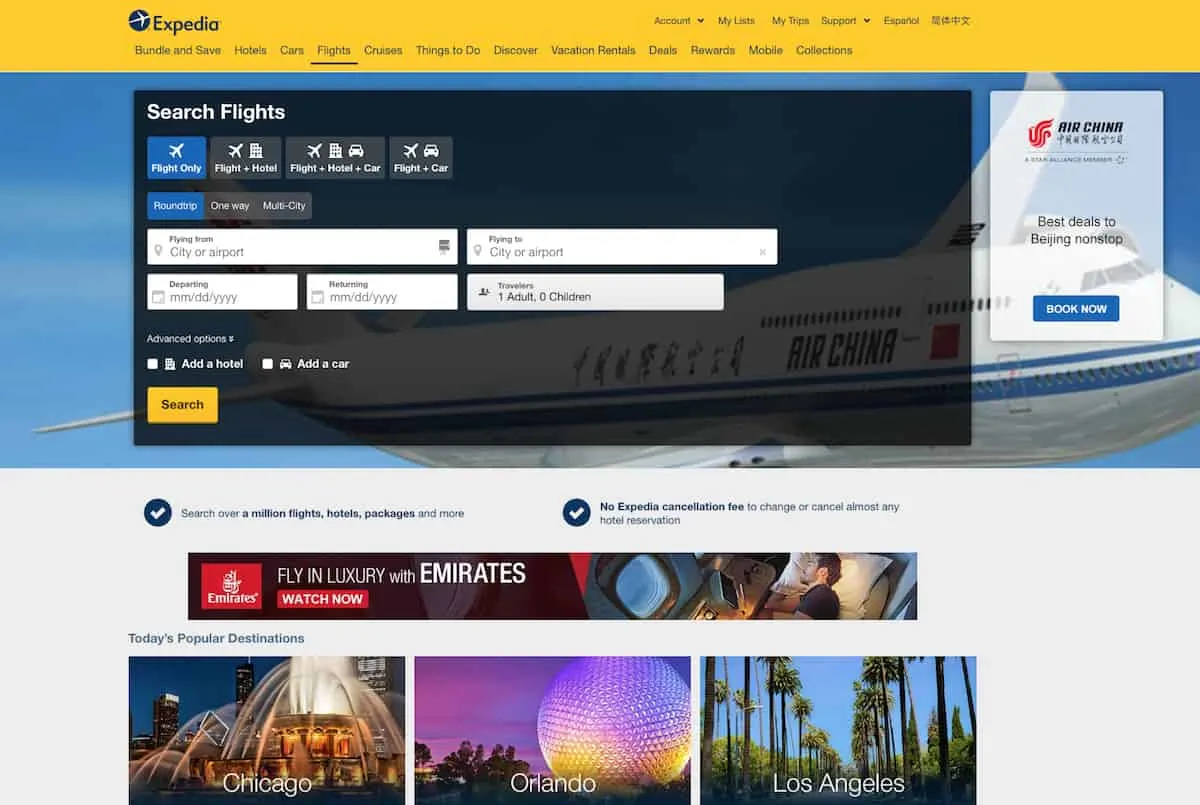Open My Trips
1200x805 pixels.
click(790, 21)
